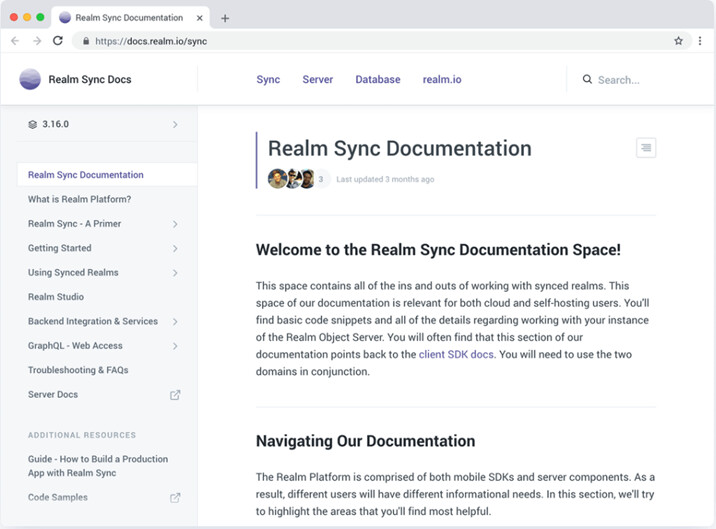The image size is (716, 529).
Task: Toggle the page outline icon button
Action: (646, 148)
